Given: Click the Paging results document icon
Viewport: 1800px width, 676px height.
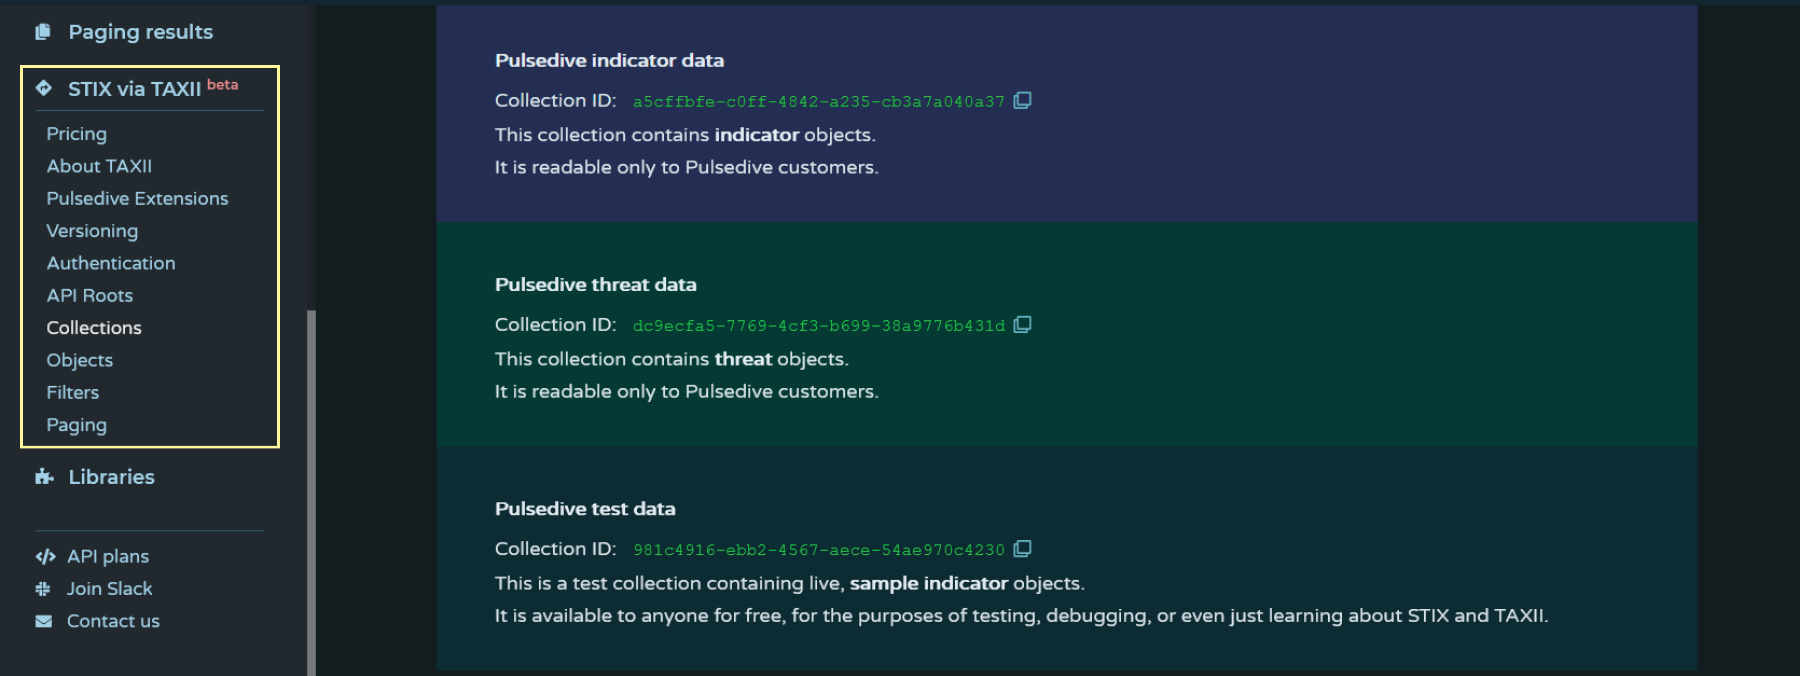Looking at the screenshot, I should (43, 32).
